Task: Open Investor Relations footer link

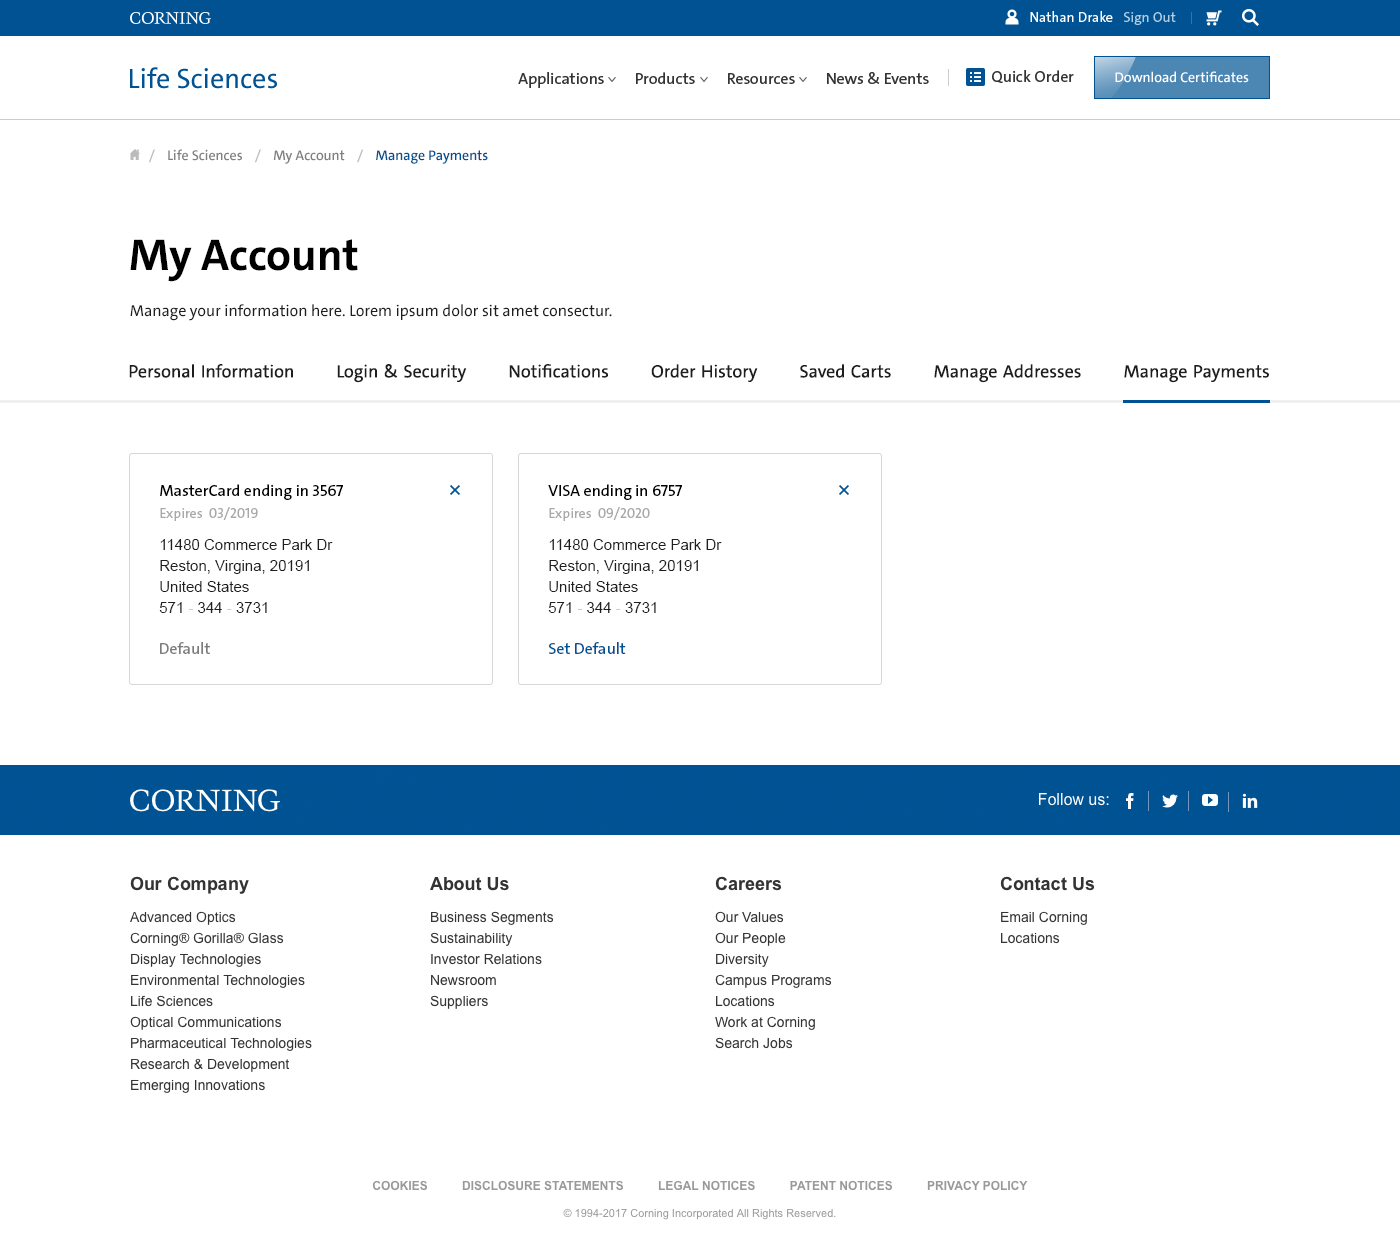Action: (x=486, y=959)
